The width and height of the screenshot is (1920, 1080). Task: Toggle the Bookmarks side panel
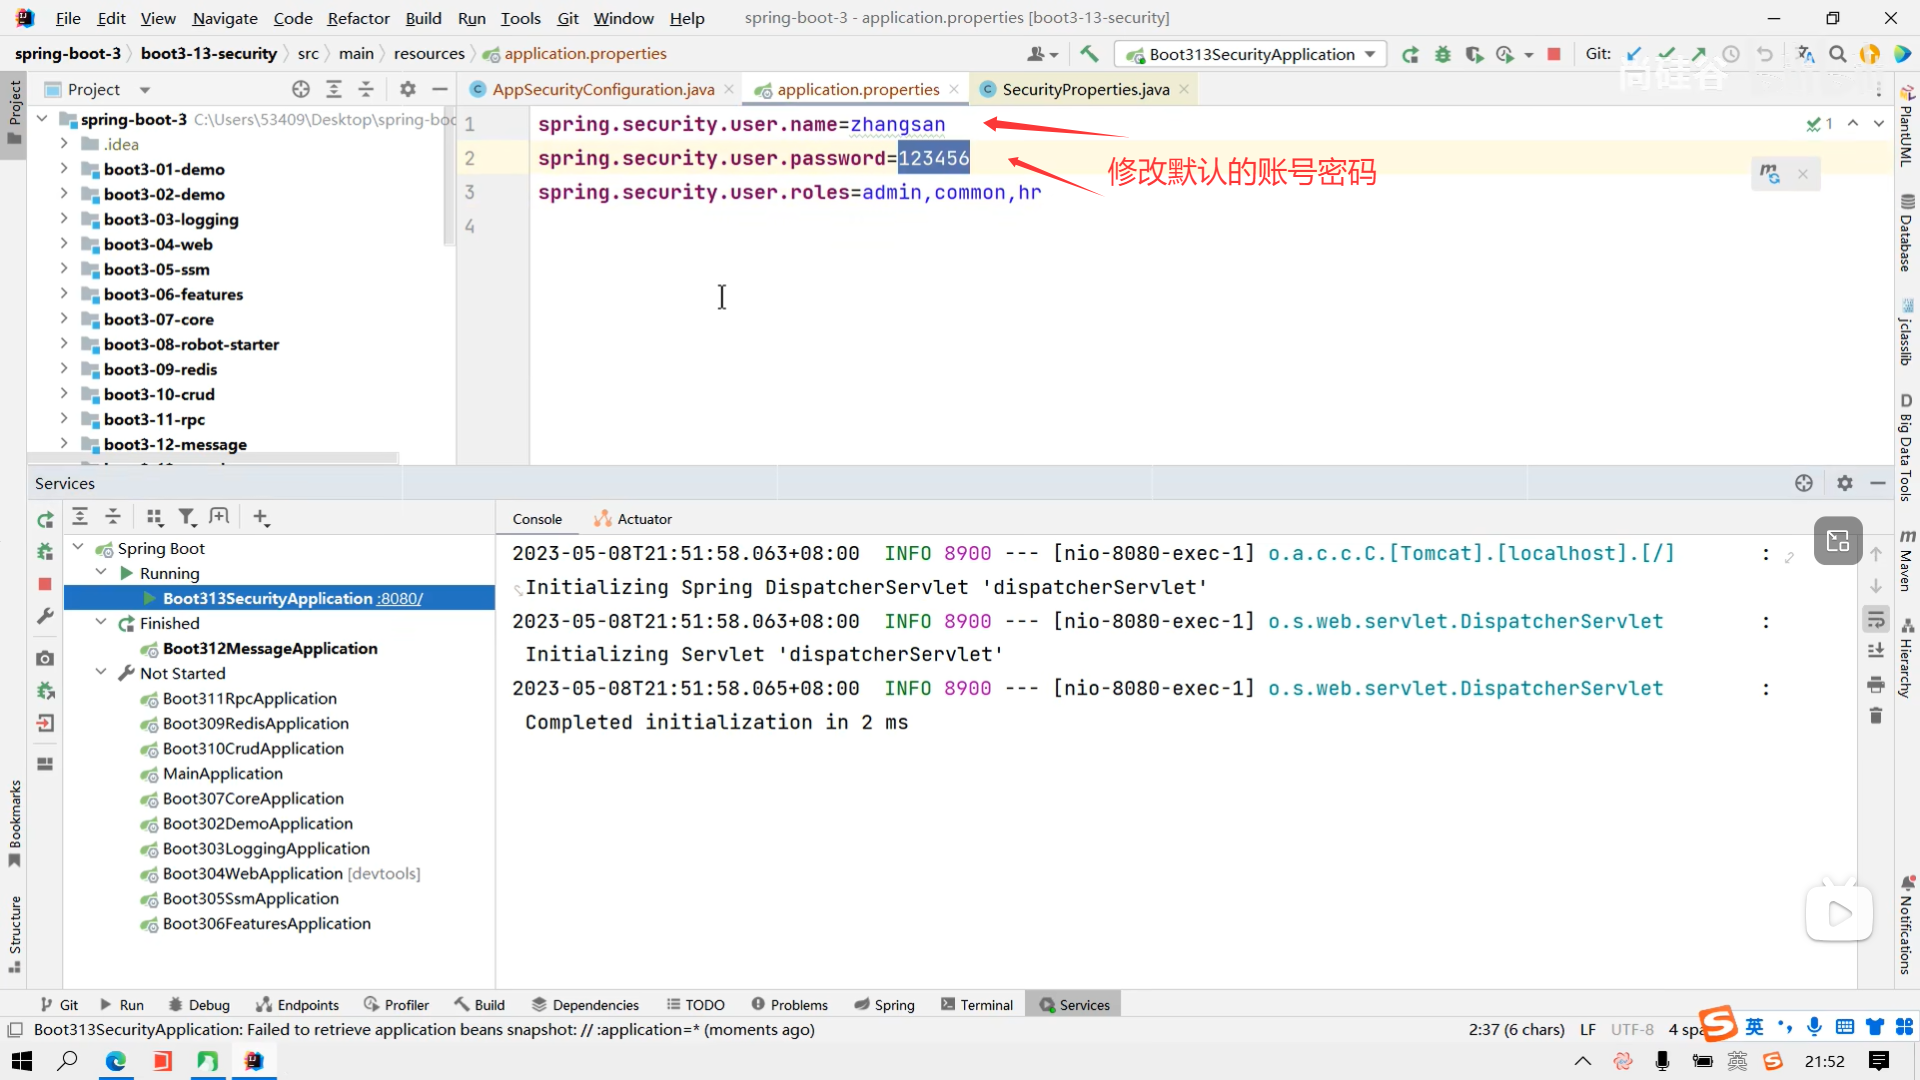click(14, 822)
